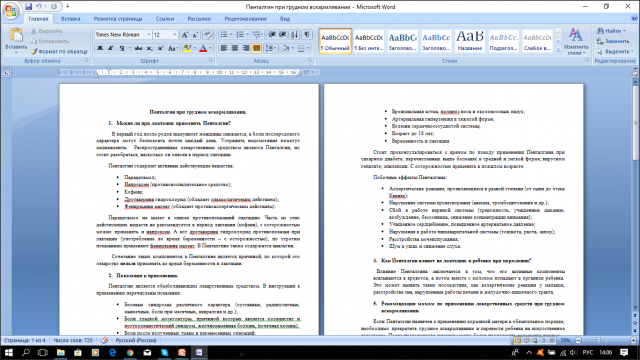Click the zoom slider handle

pos(598,340)
